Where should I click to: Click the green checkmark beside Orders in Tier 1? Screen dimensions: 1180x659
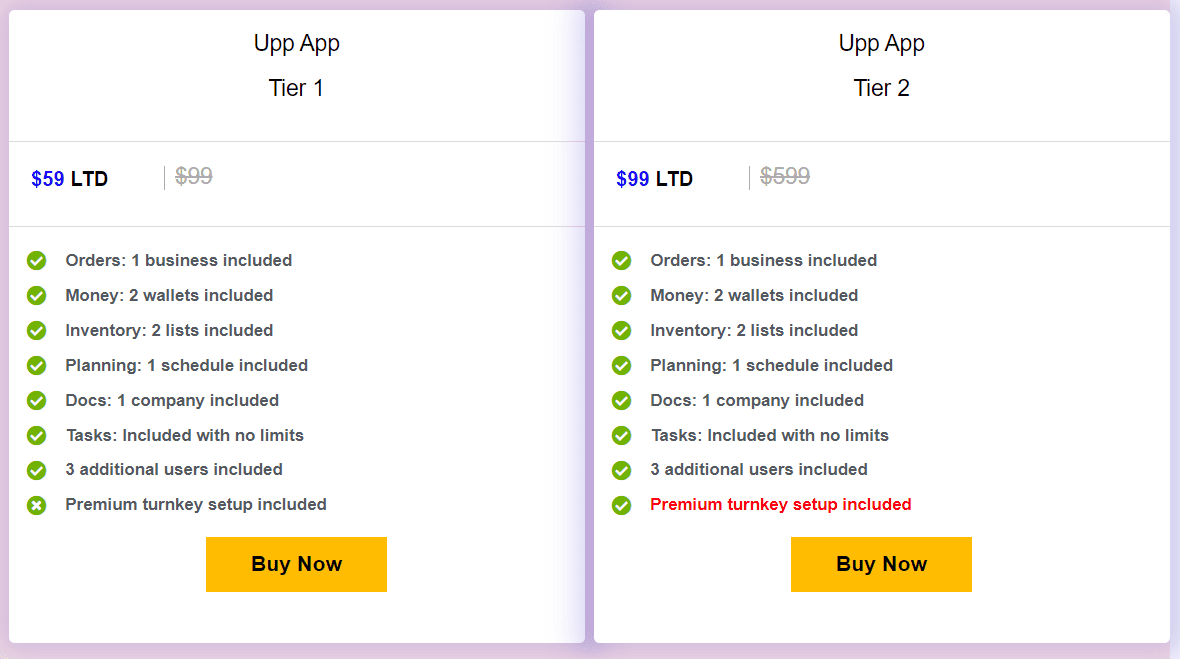[37, 260]
